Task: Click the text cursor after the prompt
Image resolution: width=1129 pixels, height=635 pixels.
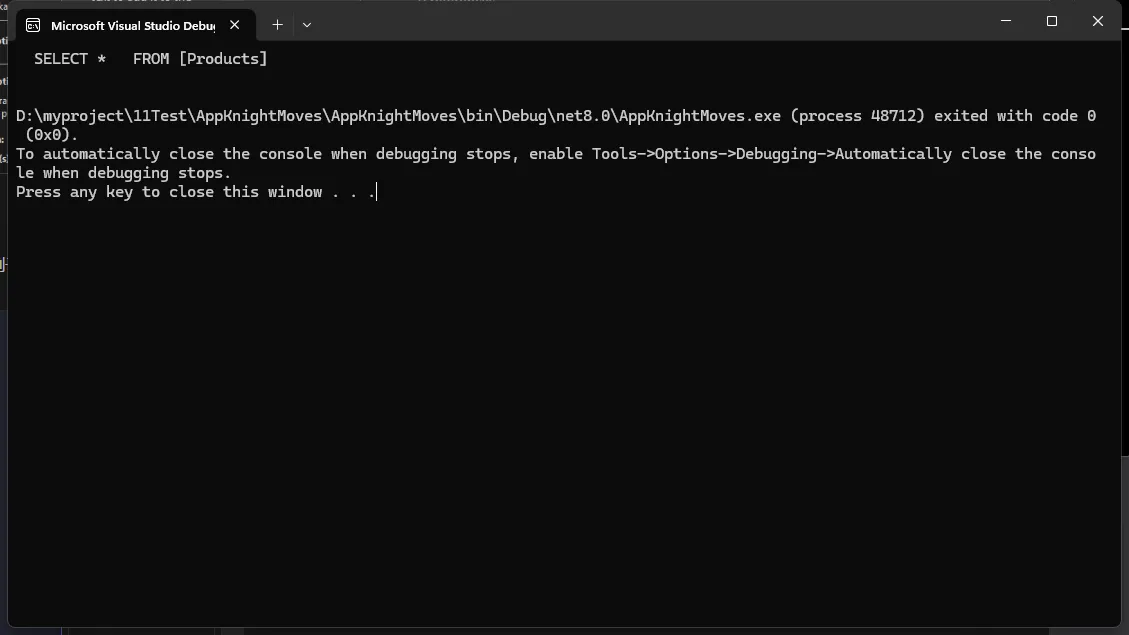Action: pyautogui.click(x=377, y=192)
